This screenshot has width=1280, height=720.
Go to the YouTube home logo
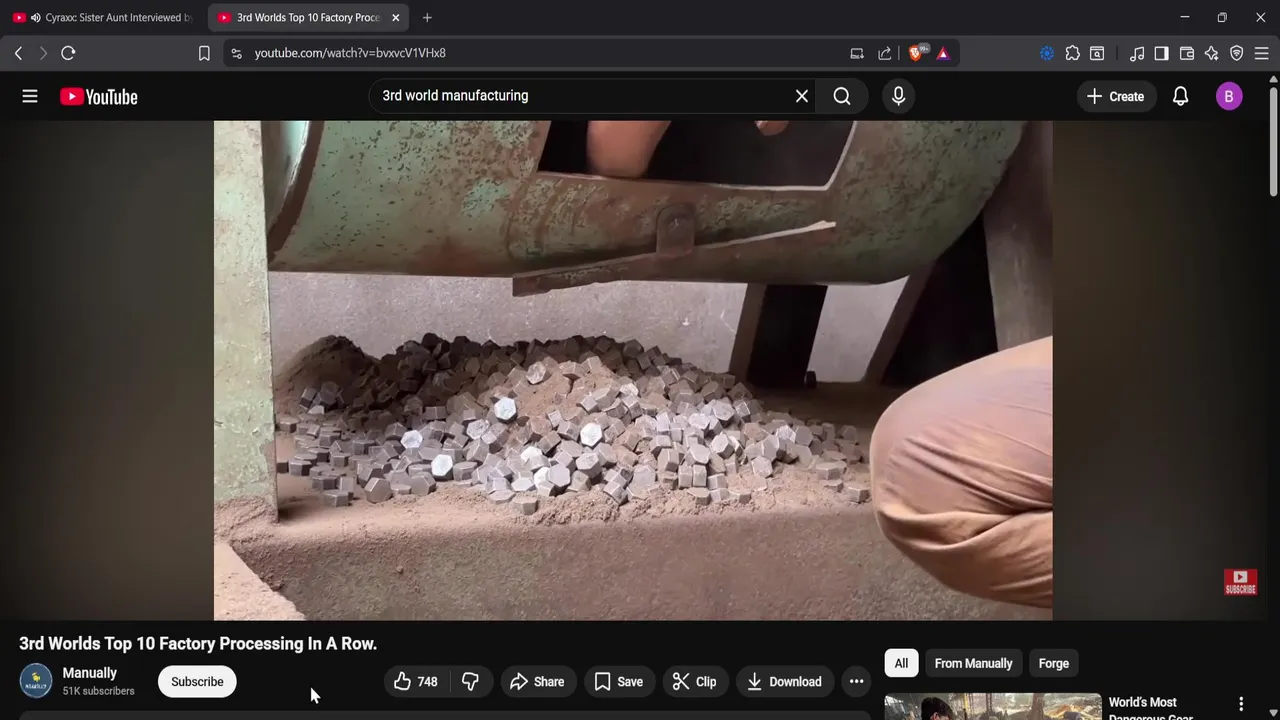coord(98,96)
